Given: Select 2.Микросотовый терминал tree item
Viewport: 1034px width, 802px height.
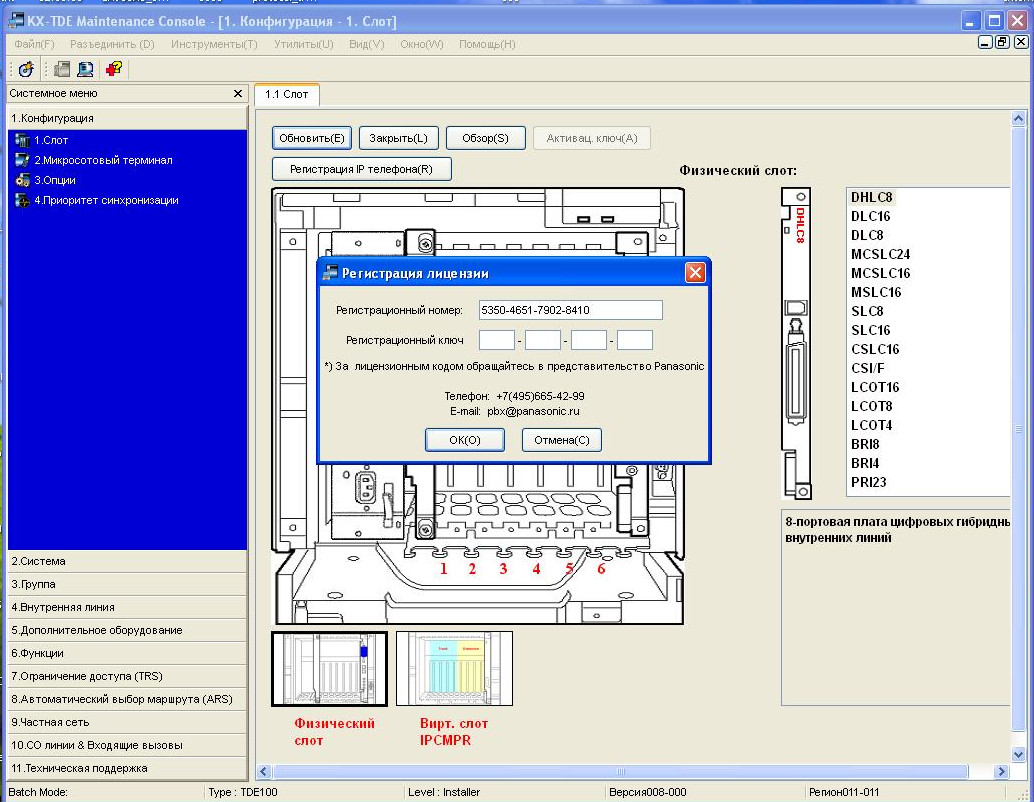Looking at the screenshot, I should click(x=104, y=160).
